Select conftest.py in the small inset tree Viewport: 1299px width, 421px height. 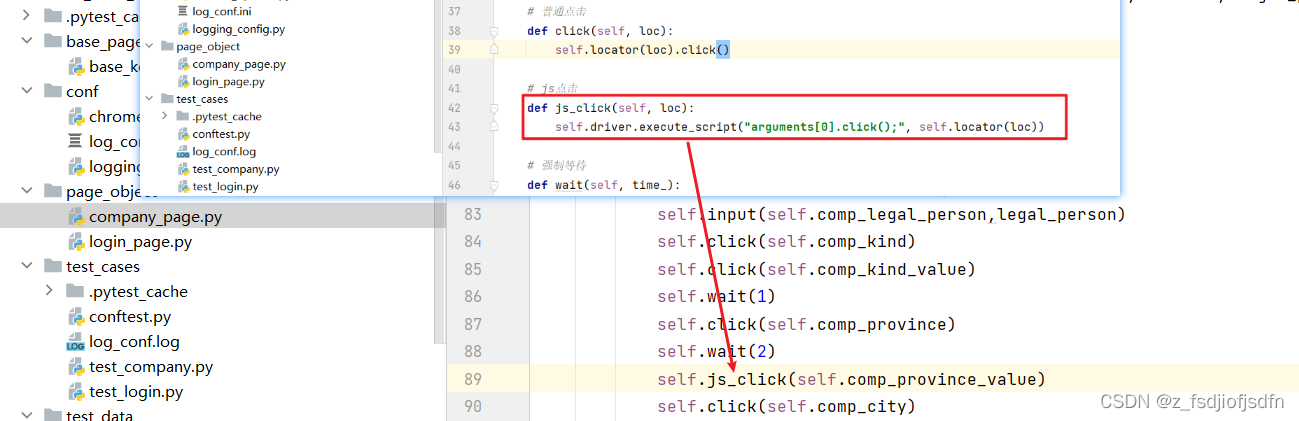coord(221,134)
